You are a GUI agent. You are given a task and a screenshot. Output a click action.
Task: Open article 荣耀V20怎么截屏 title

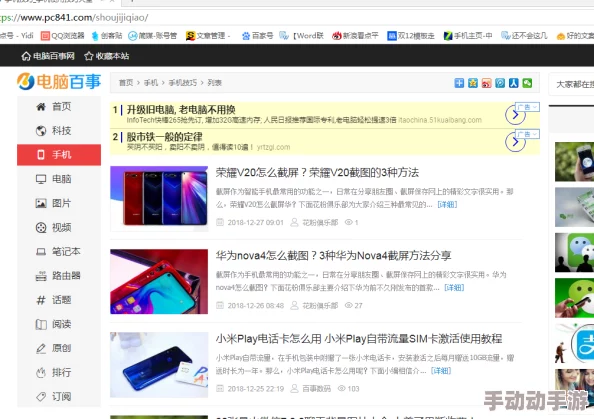tap(317, 173)
